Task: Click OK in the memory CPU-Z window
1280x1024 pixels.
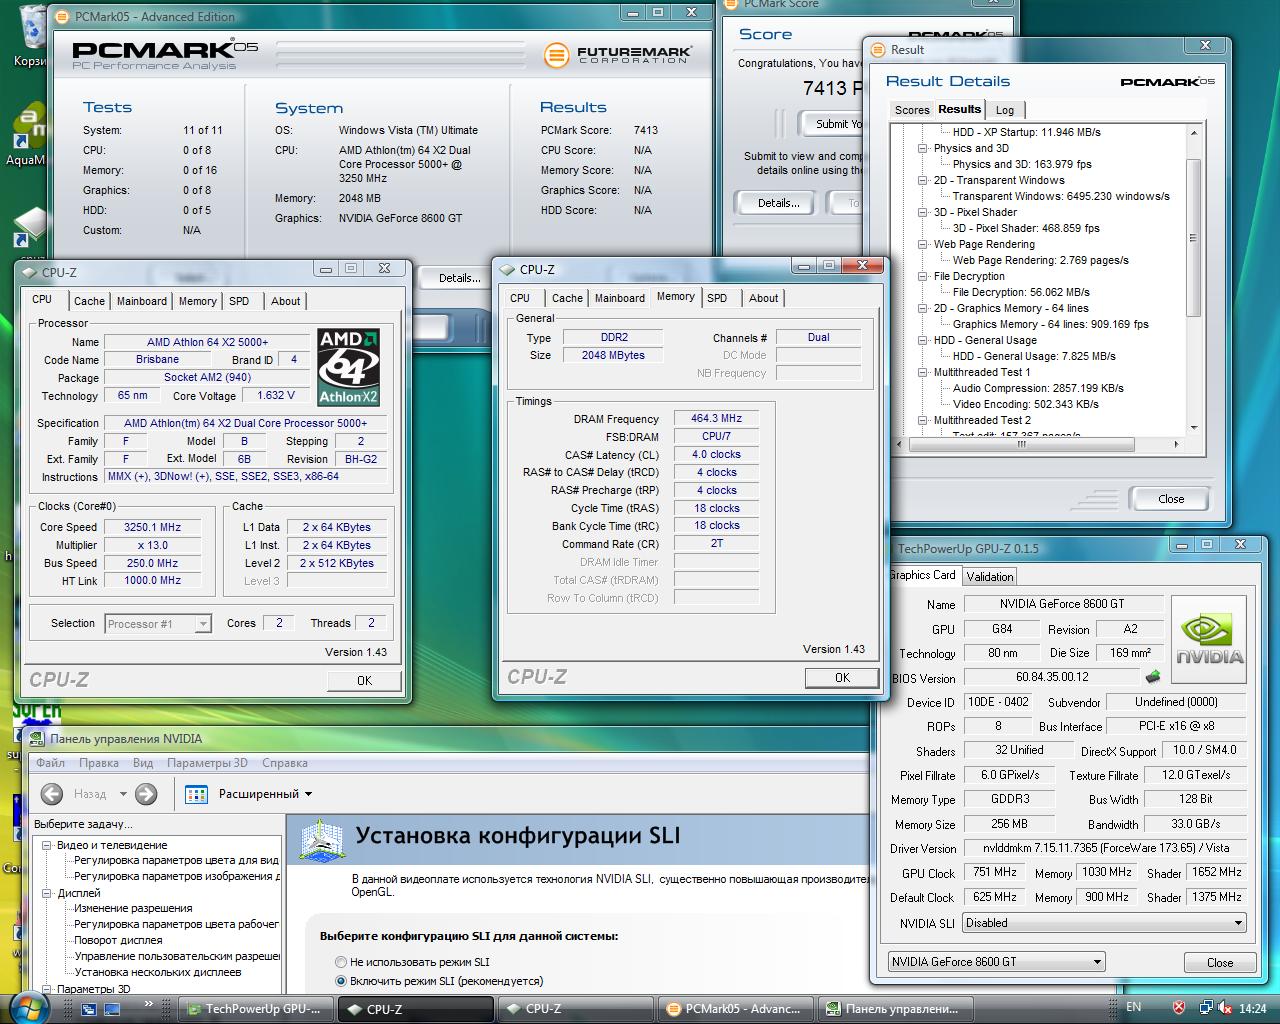Action: coord(842,677)
